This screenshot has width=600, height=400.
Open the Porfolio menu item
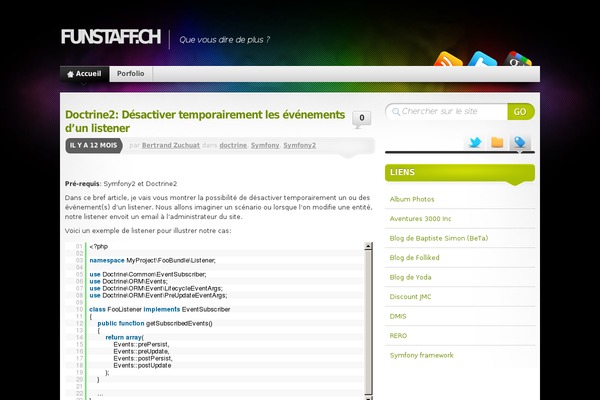pyautogui.click(x=130, y=74)
